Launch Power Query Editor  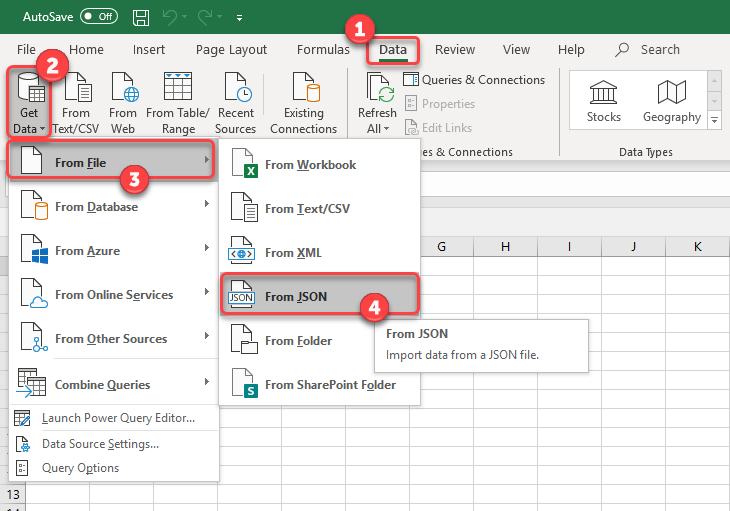(x=117, y=418)
